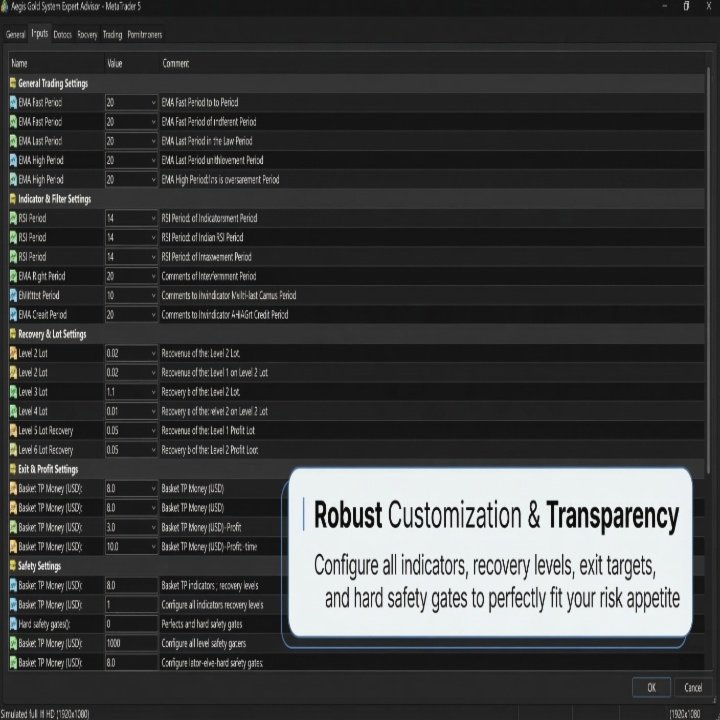720x720 pixels.
Task: Click the Indicator & Filter Settings section icon
Action: coord(13,199)
